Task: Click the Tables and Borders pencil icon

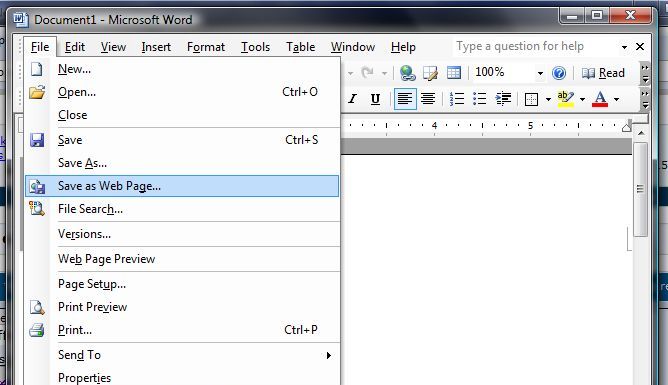Action: click(430, 73)
